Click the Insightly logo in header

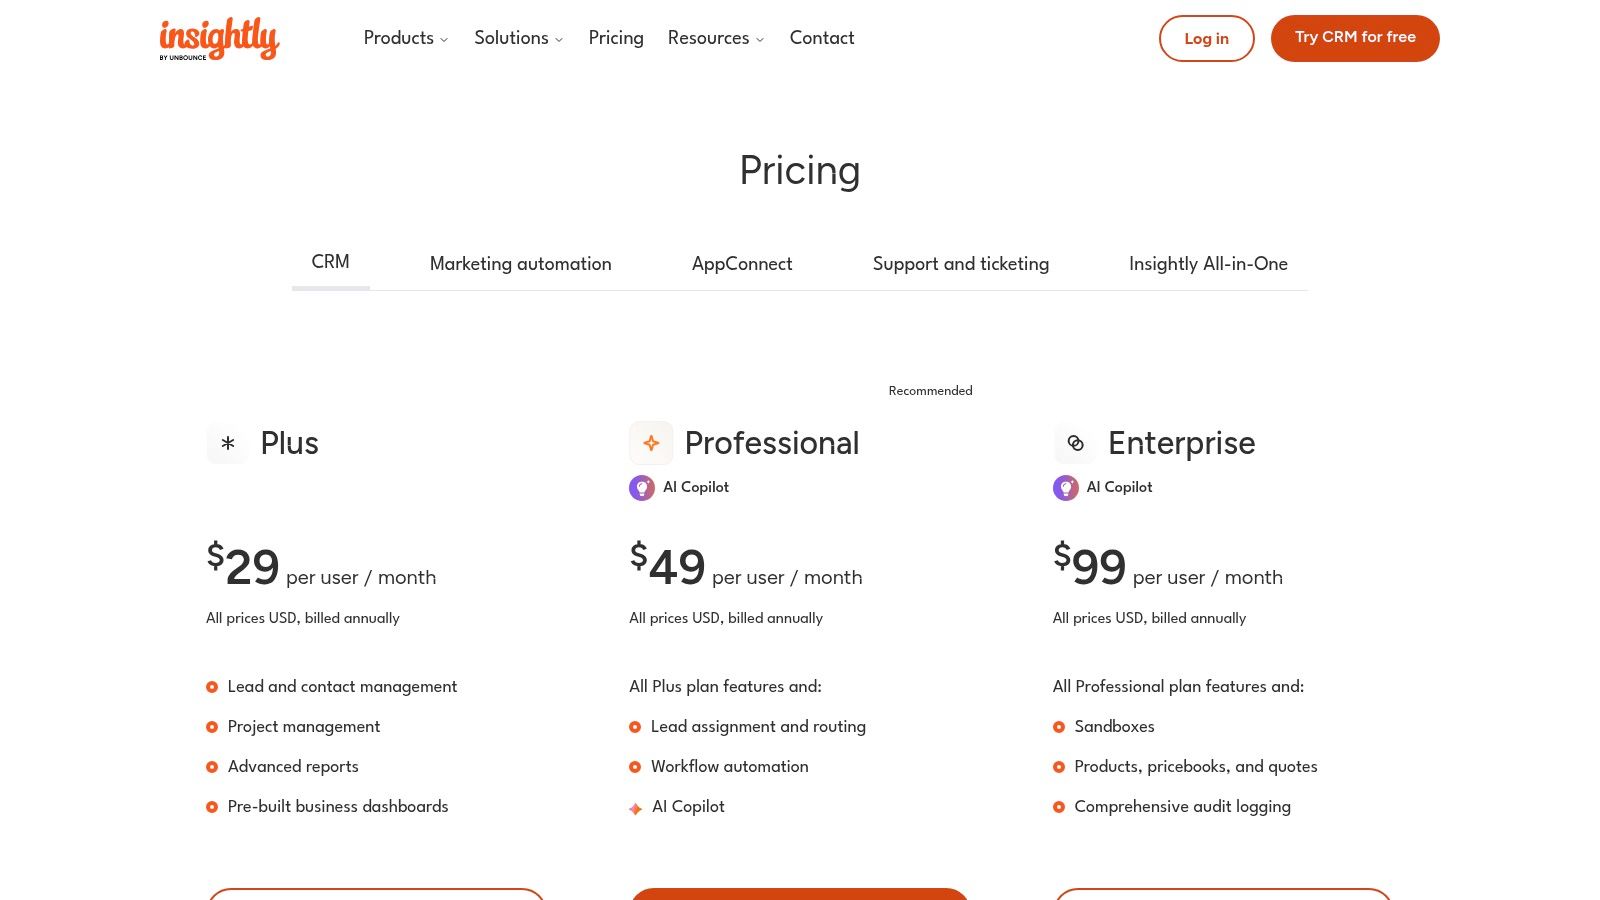[x=219, y=39]
